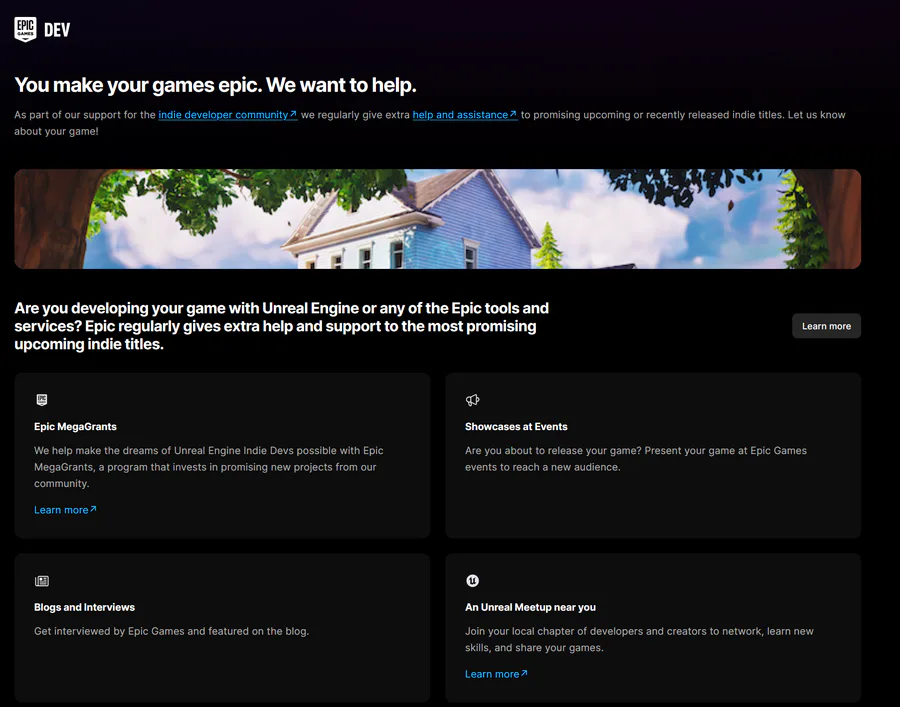Screen dimensions: 900x707
Task: Select the Epic MegaGrants card title
Action: [75, 426]
